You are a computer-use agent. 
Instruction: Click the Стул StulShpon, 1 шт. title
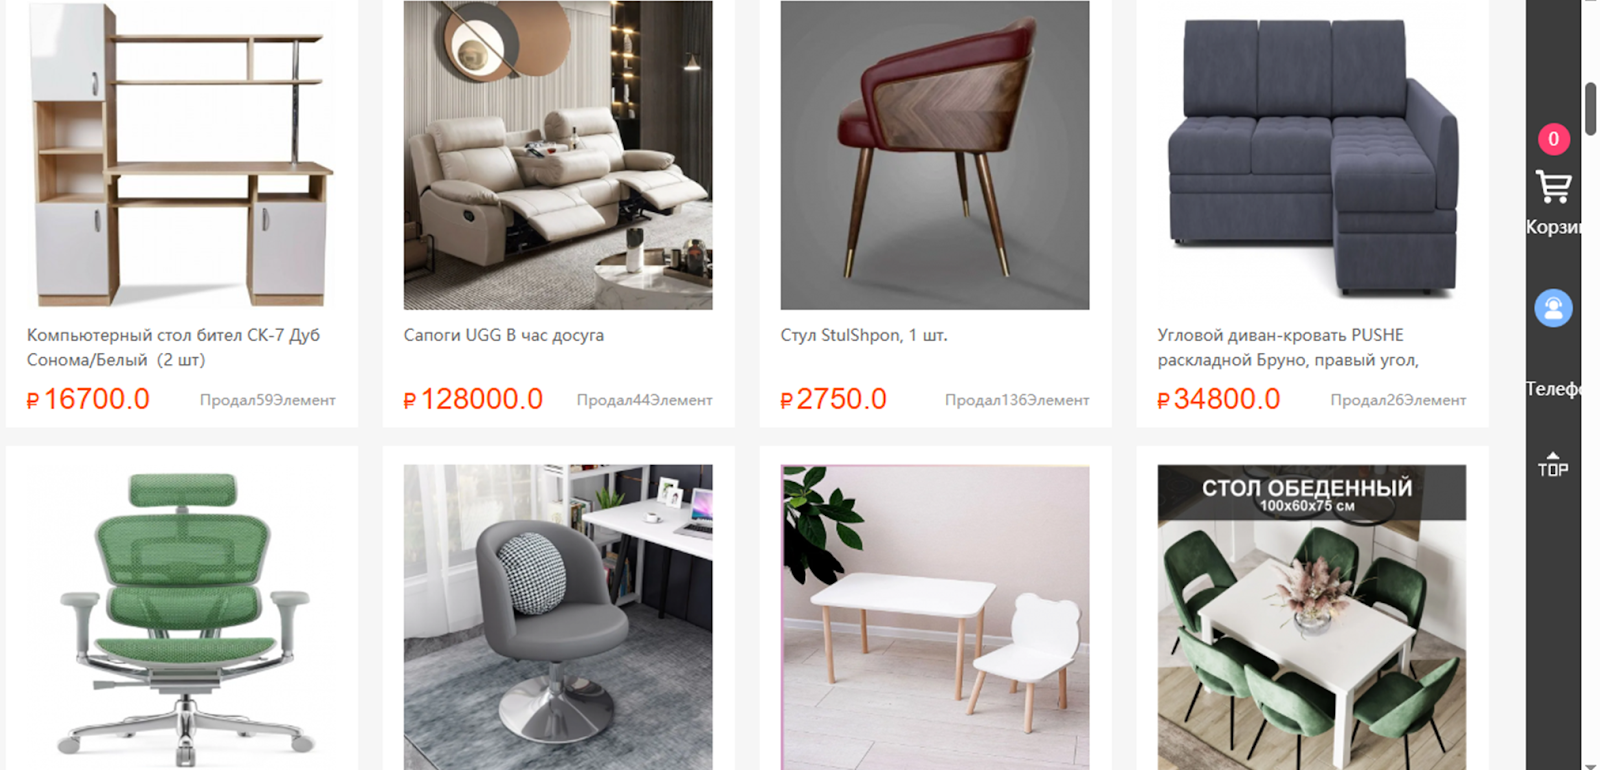(864, 335)
